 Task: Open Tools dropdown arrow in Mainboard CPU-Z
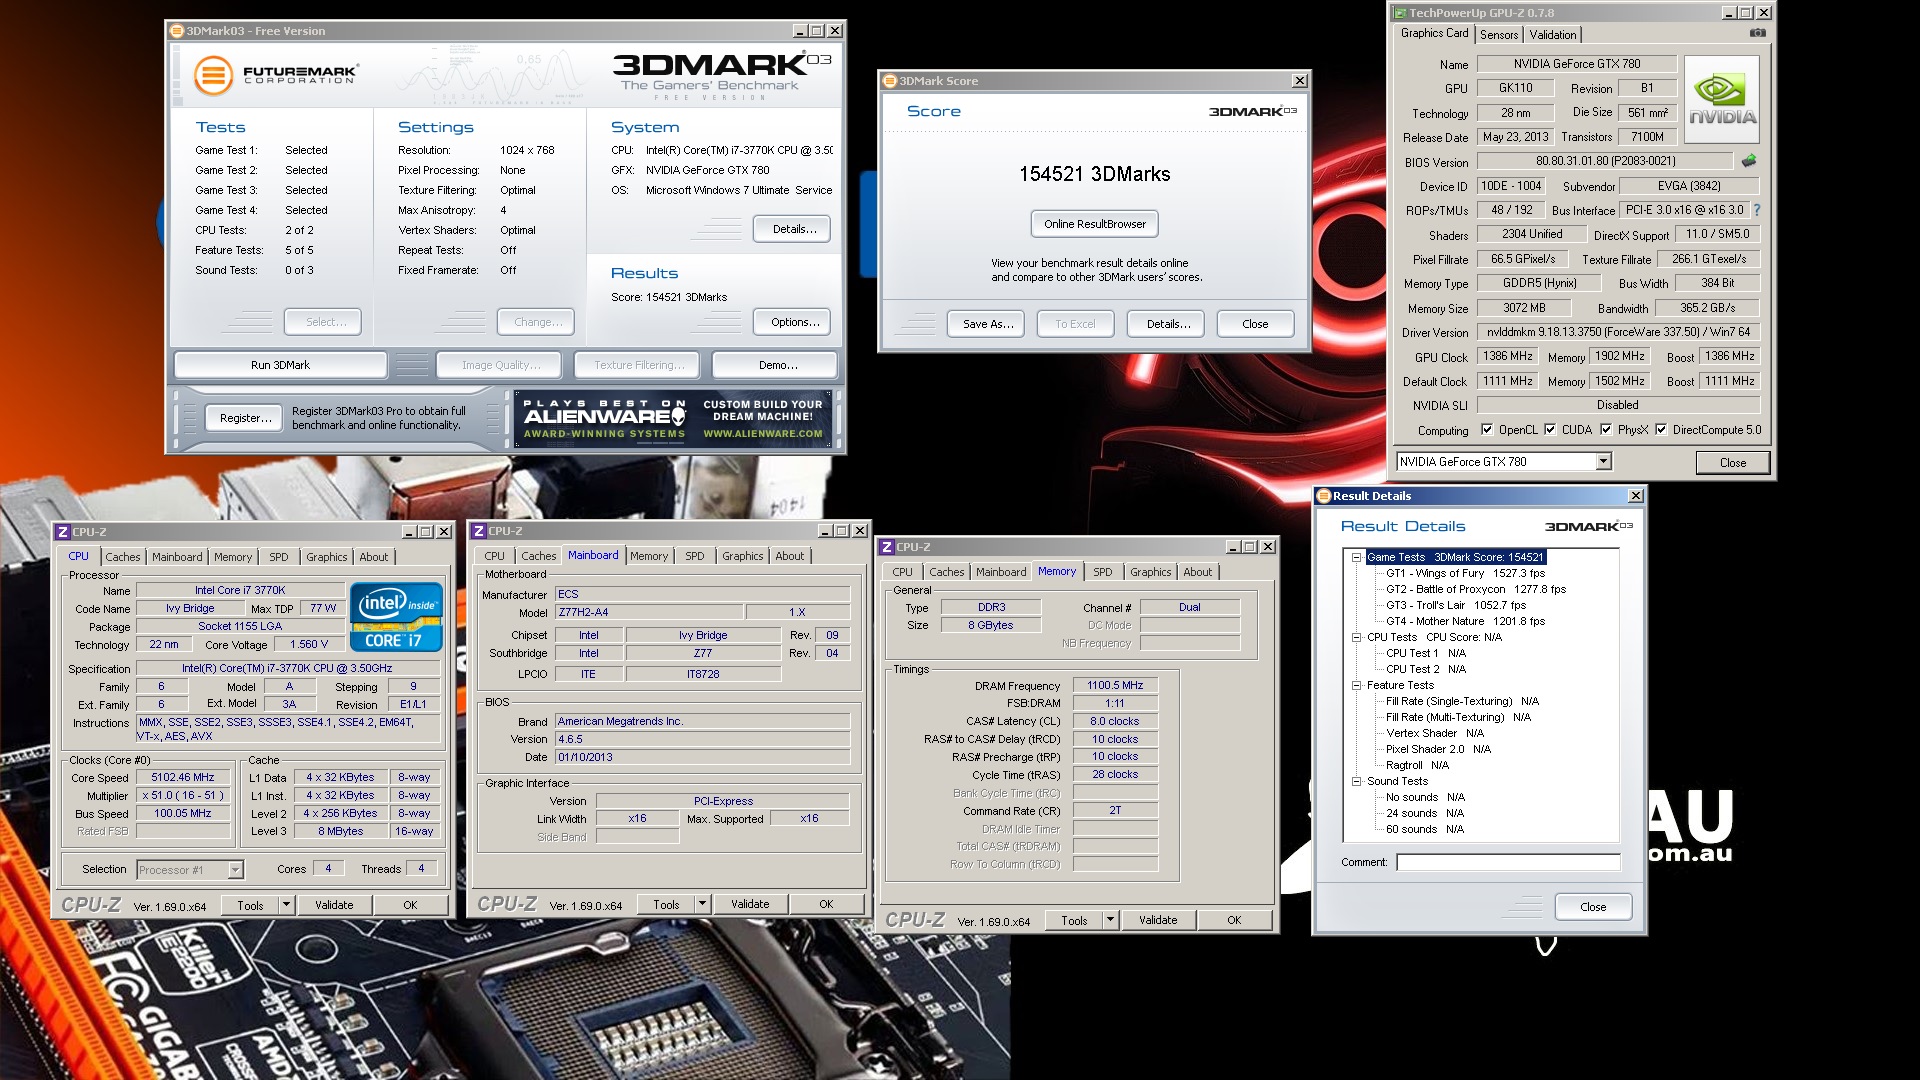702,904
